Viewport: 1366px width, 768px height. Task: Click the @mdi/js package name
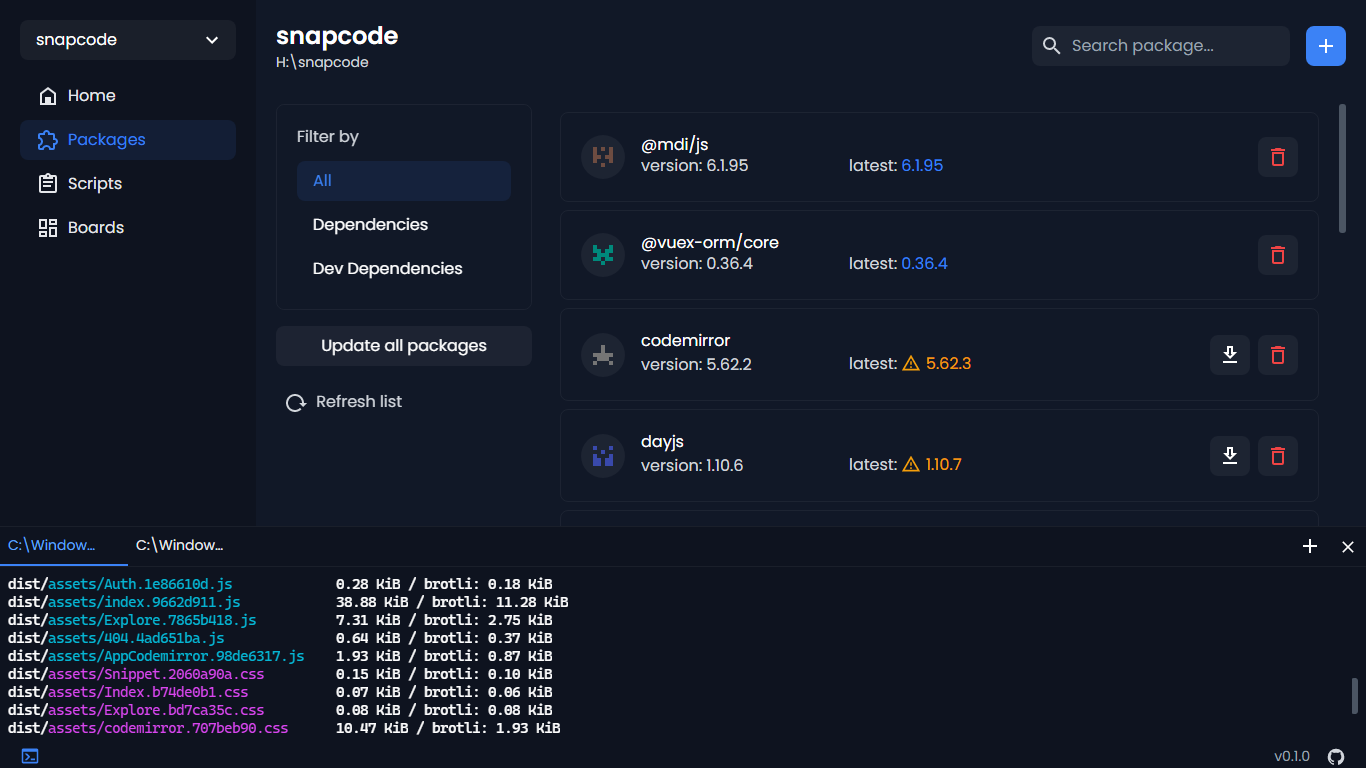pos(675,145)
